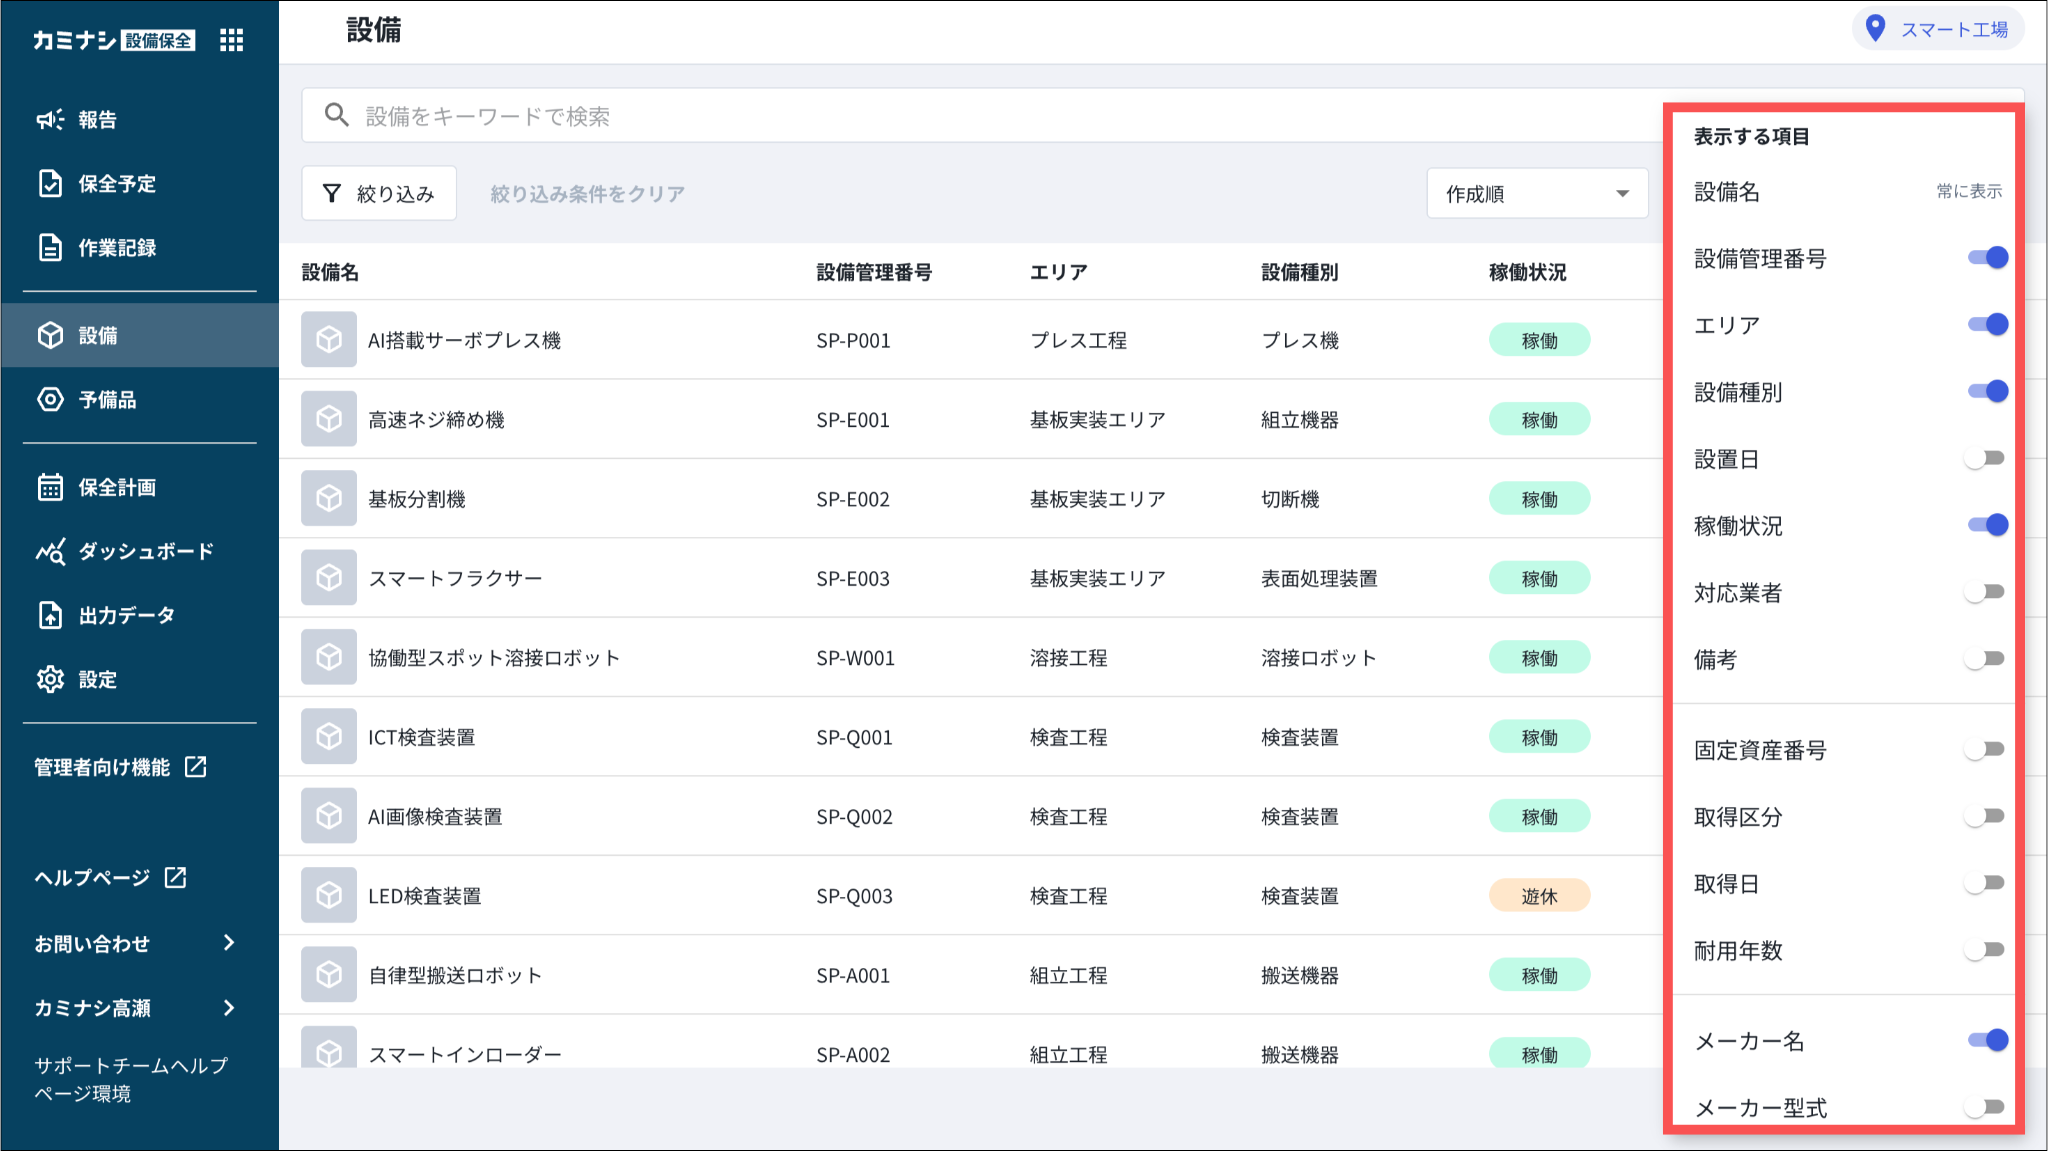The image size is (2048, 1151).
Task: Click the ダッシュボード chart icon
Action: coord(50,552)
